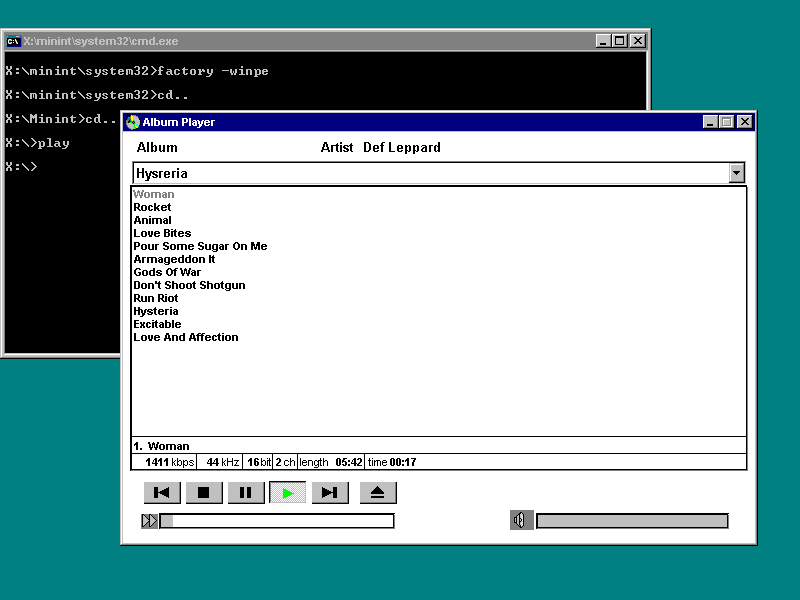Click the time 00:17 display
The height and width of the screenshot is (600, 800).
pyautogui.click(x=392, y=462)
